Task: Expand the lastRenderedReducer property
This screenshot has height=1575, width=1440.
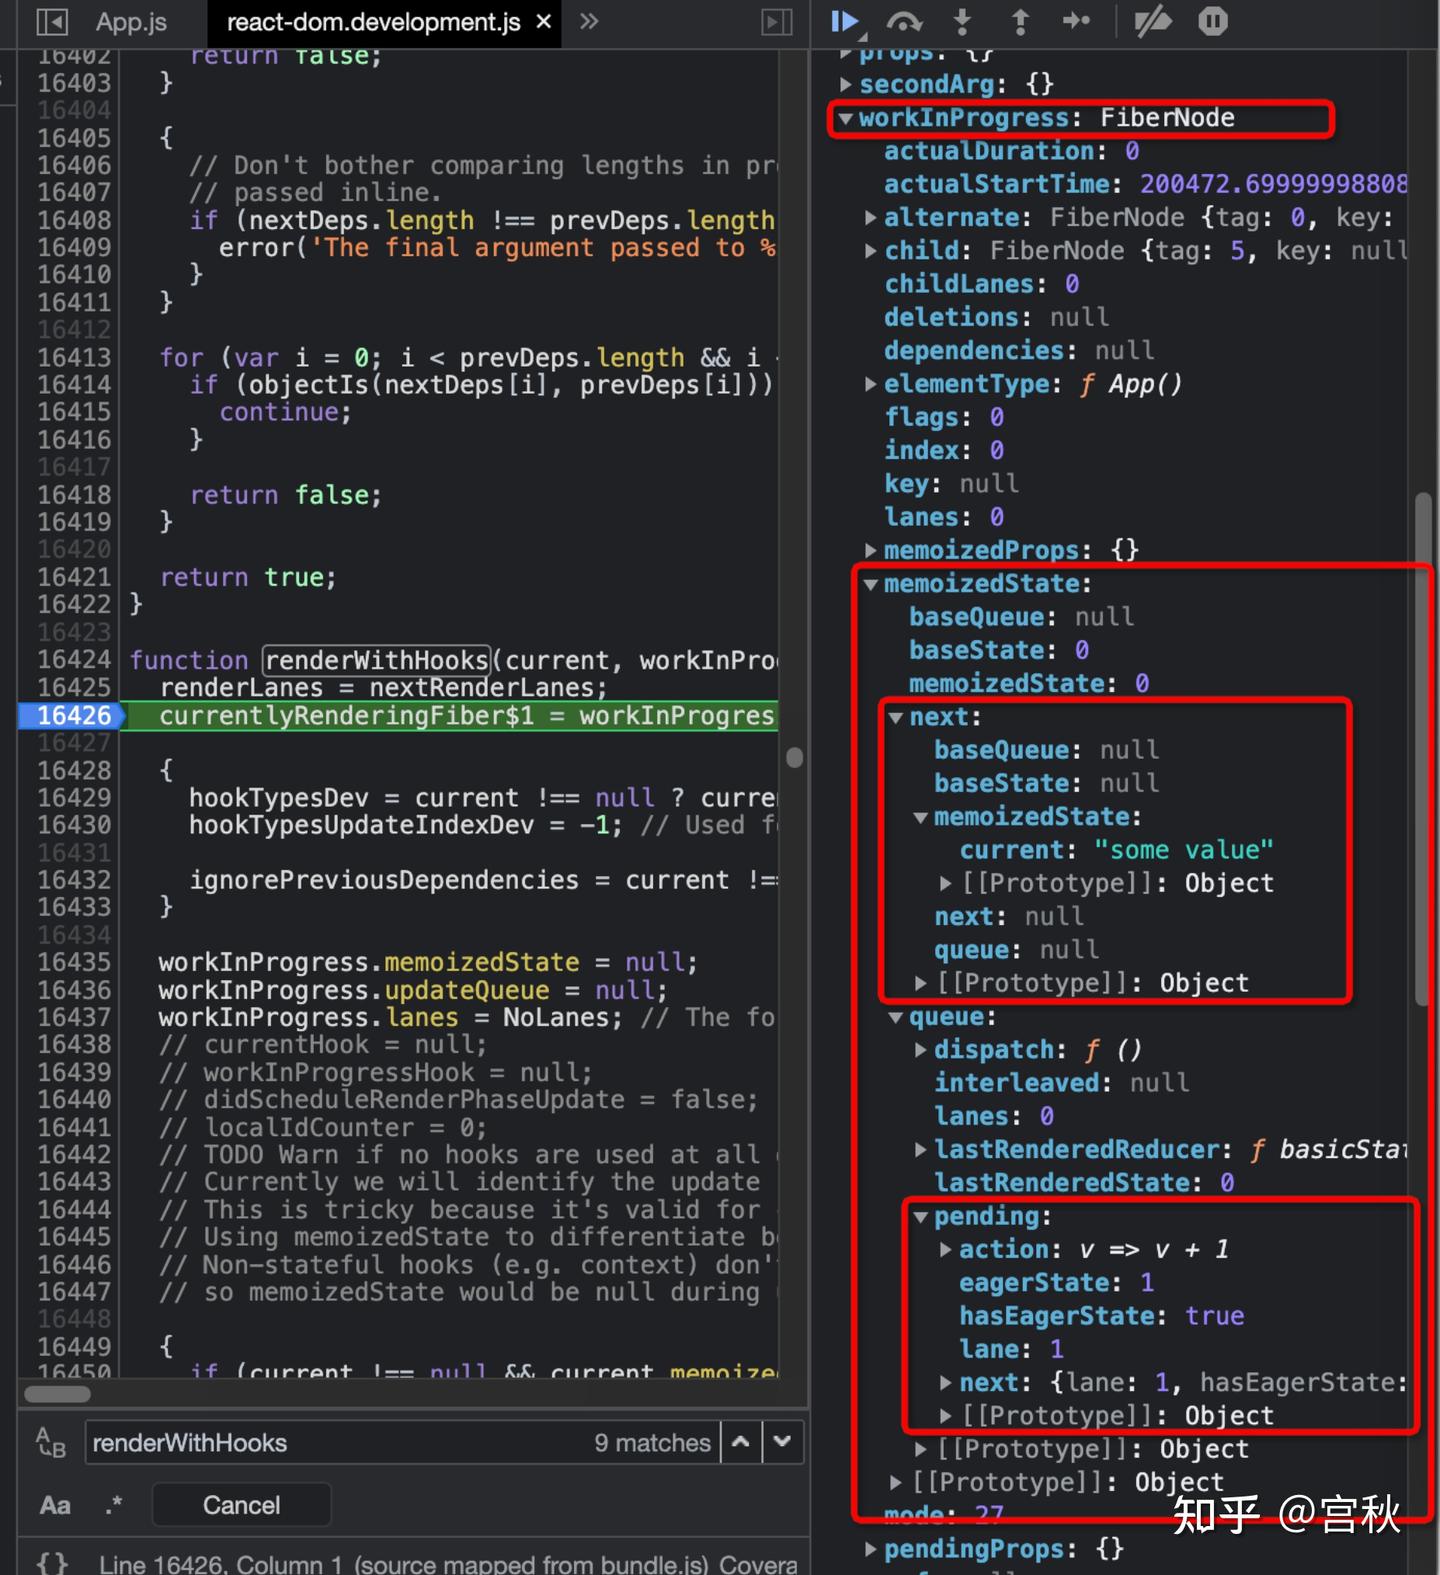Action: tap(921, 1150)
